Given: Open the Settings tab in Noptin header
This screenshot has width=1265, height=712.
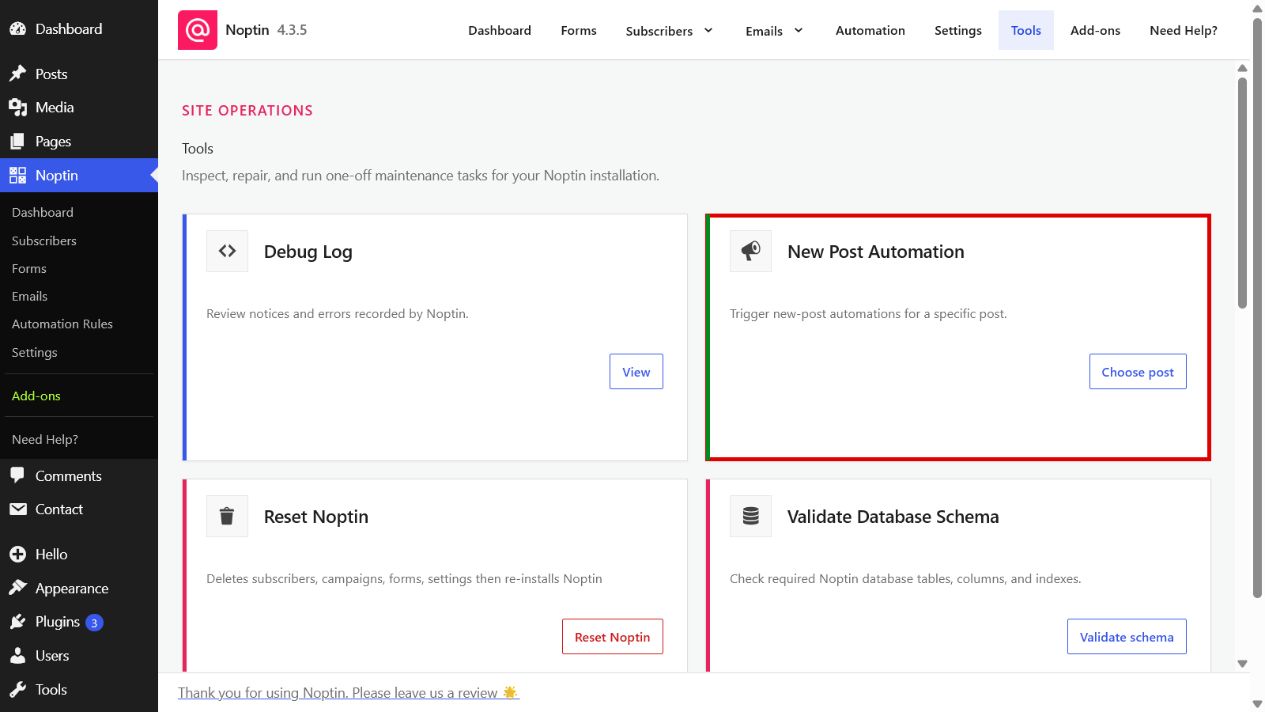Looking at the screenshot, I should (958, 30).
